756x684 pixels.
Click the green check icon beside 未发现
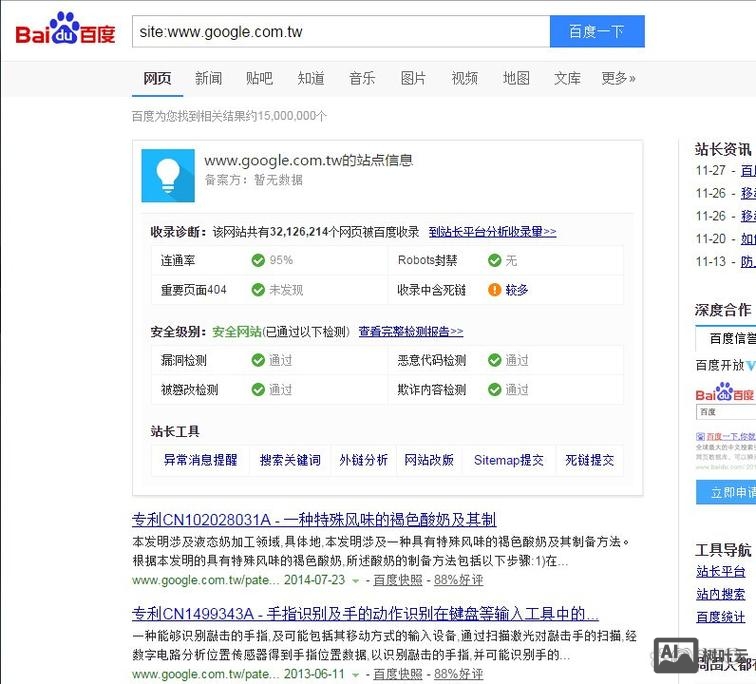coord(258,290)
